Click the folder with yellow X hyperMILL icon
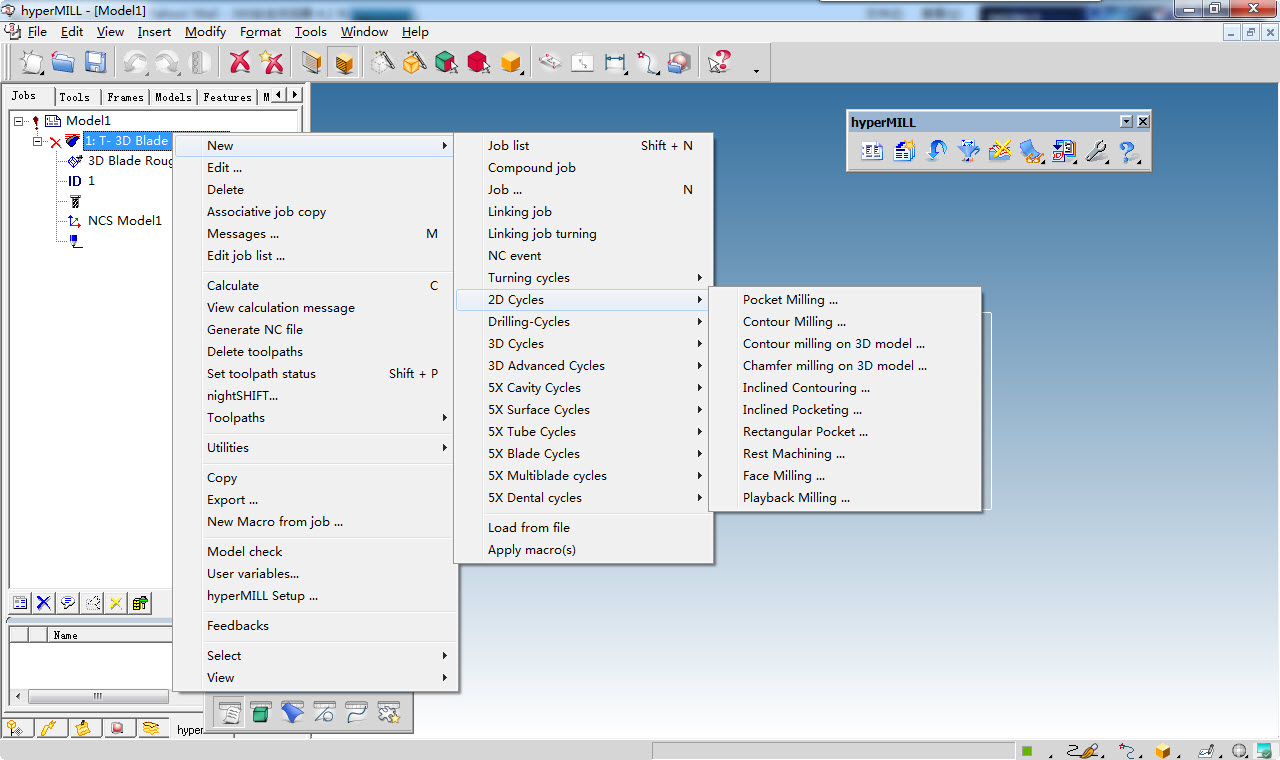Screen dimensions: 1280x760 click(x=1000, y=151)
